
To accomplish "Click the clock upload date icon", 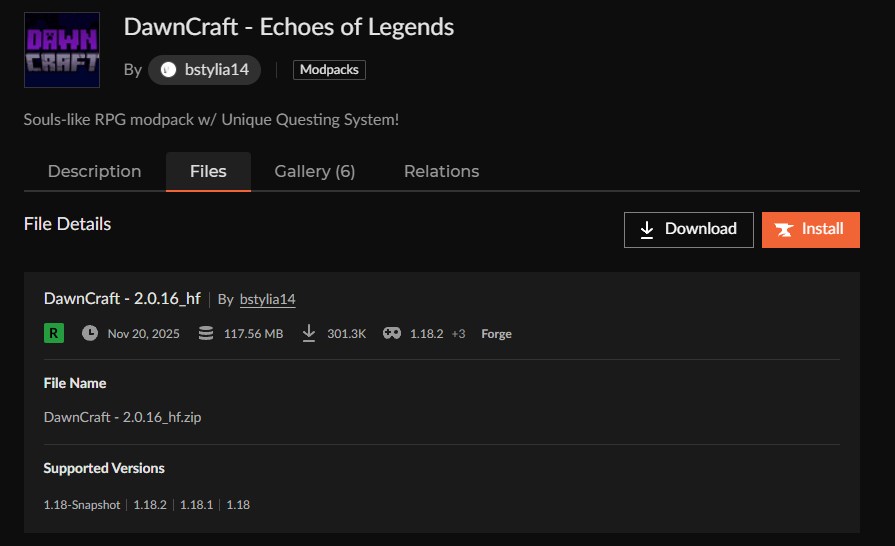I will click(90, 333).
